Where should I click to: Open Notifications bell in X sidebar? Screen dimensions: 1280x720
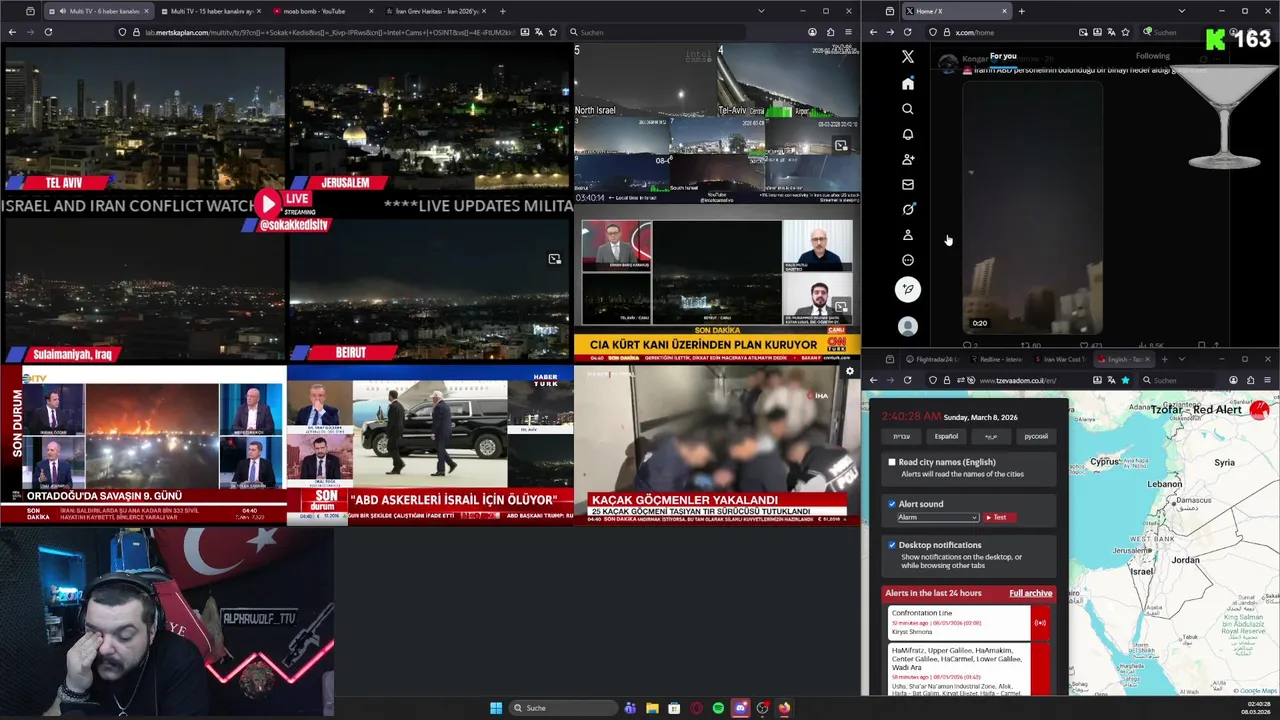(908, 134)
